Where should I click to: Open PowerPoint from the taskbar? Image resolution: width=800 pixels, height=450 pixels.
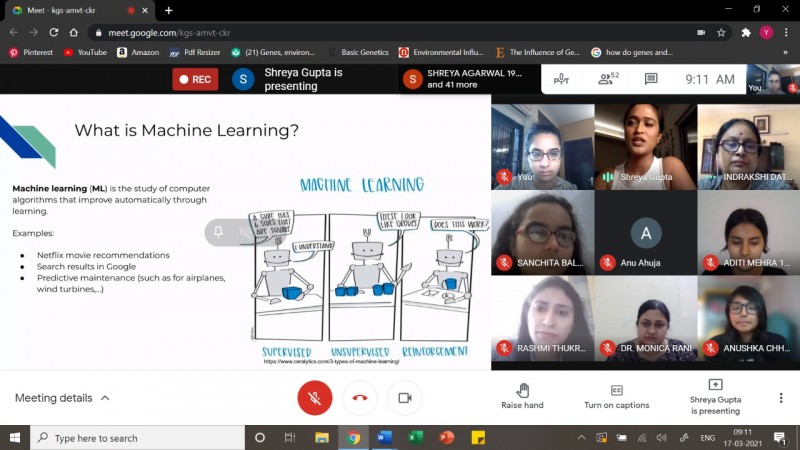click(446, 438)
